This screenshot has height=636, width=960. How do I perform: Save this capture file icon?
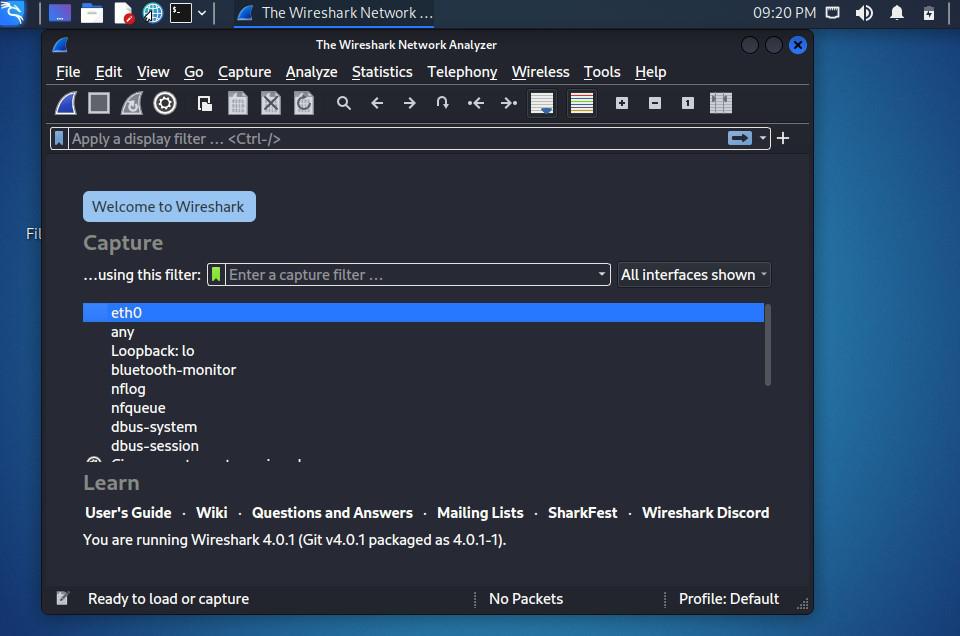(238, 103)
